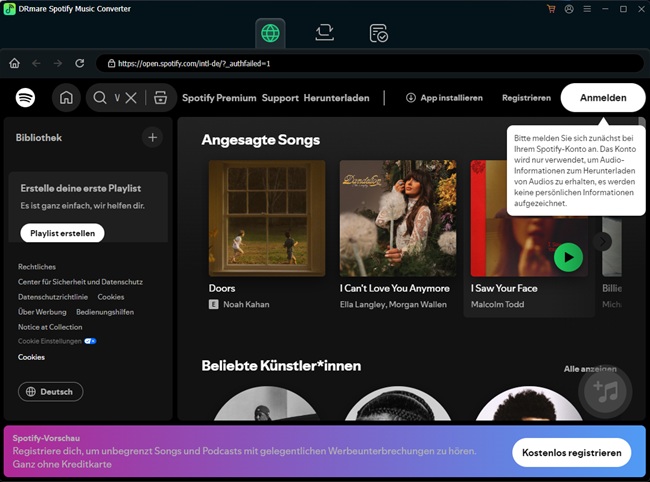Click I Saw Your Face title
This screenshot has width=650, height=482.
(x=504, y=288)
